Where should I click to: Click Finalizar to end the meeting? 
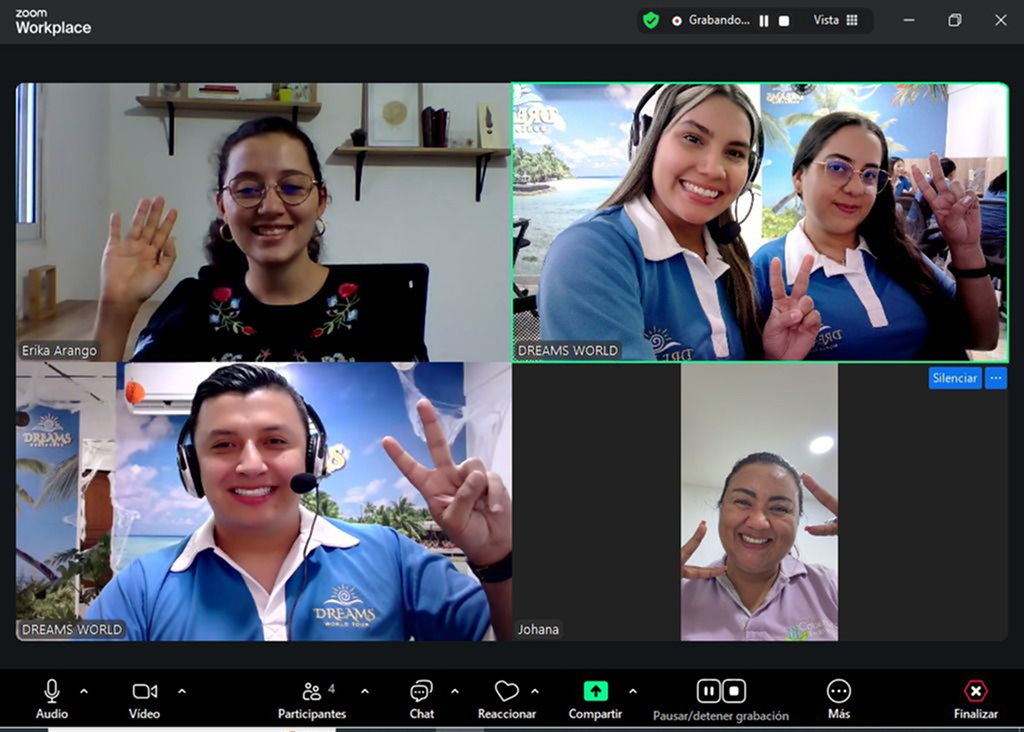coord(975,691)
